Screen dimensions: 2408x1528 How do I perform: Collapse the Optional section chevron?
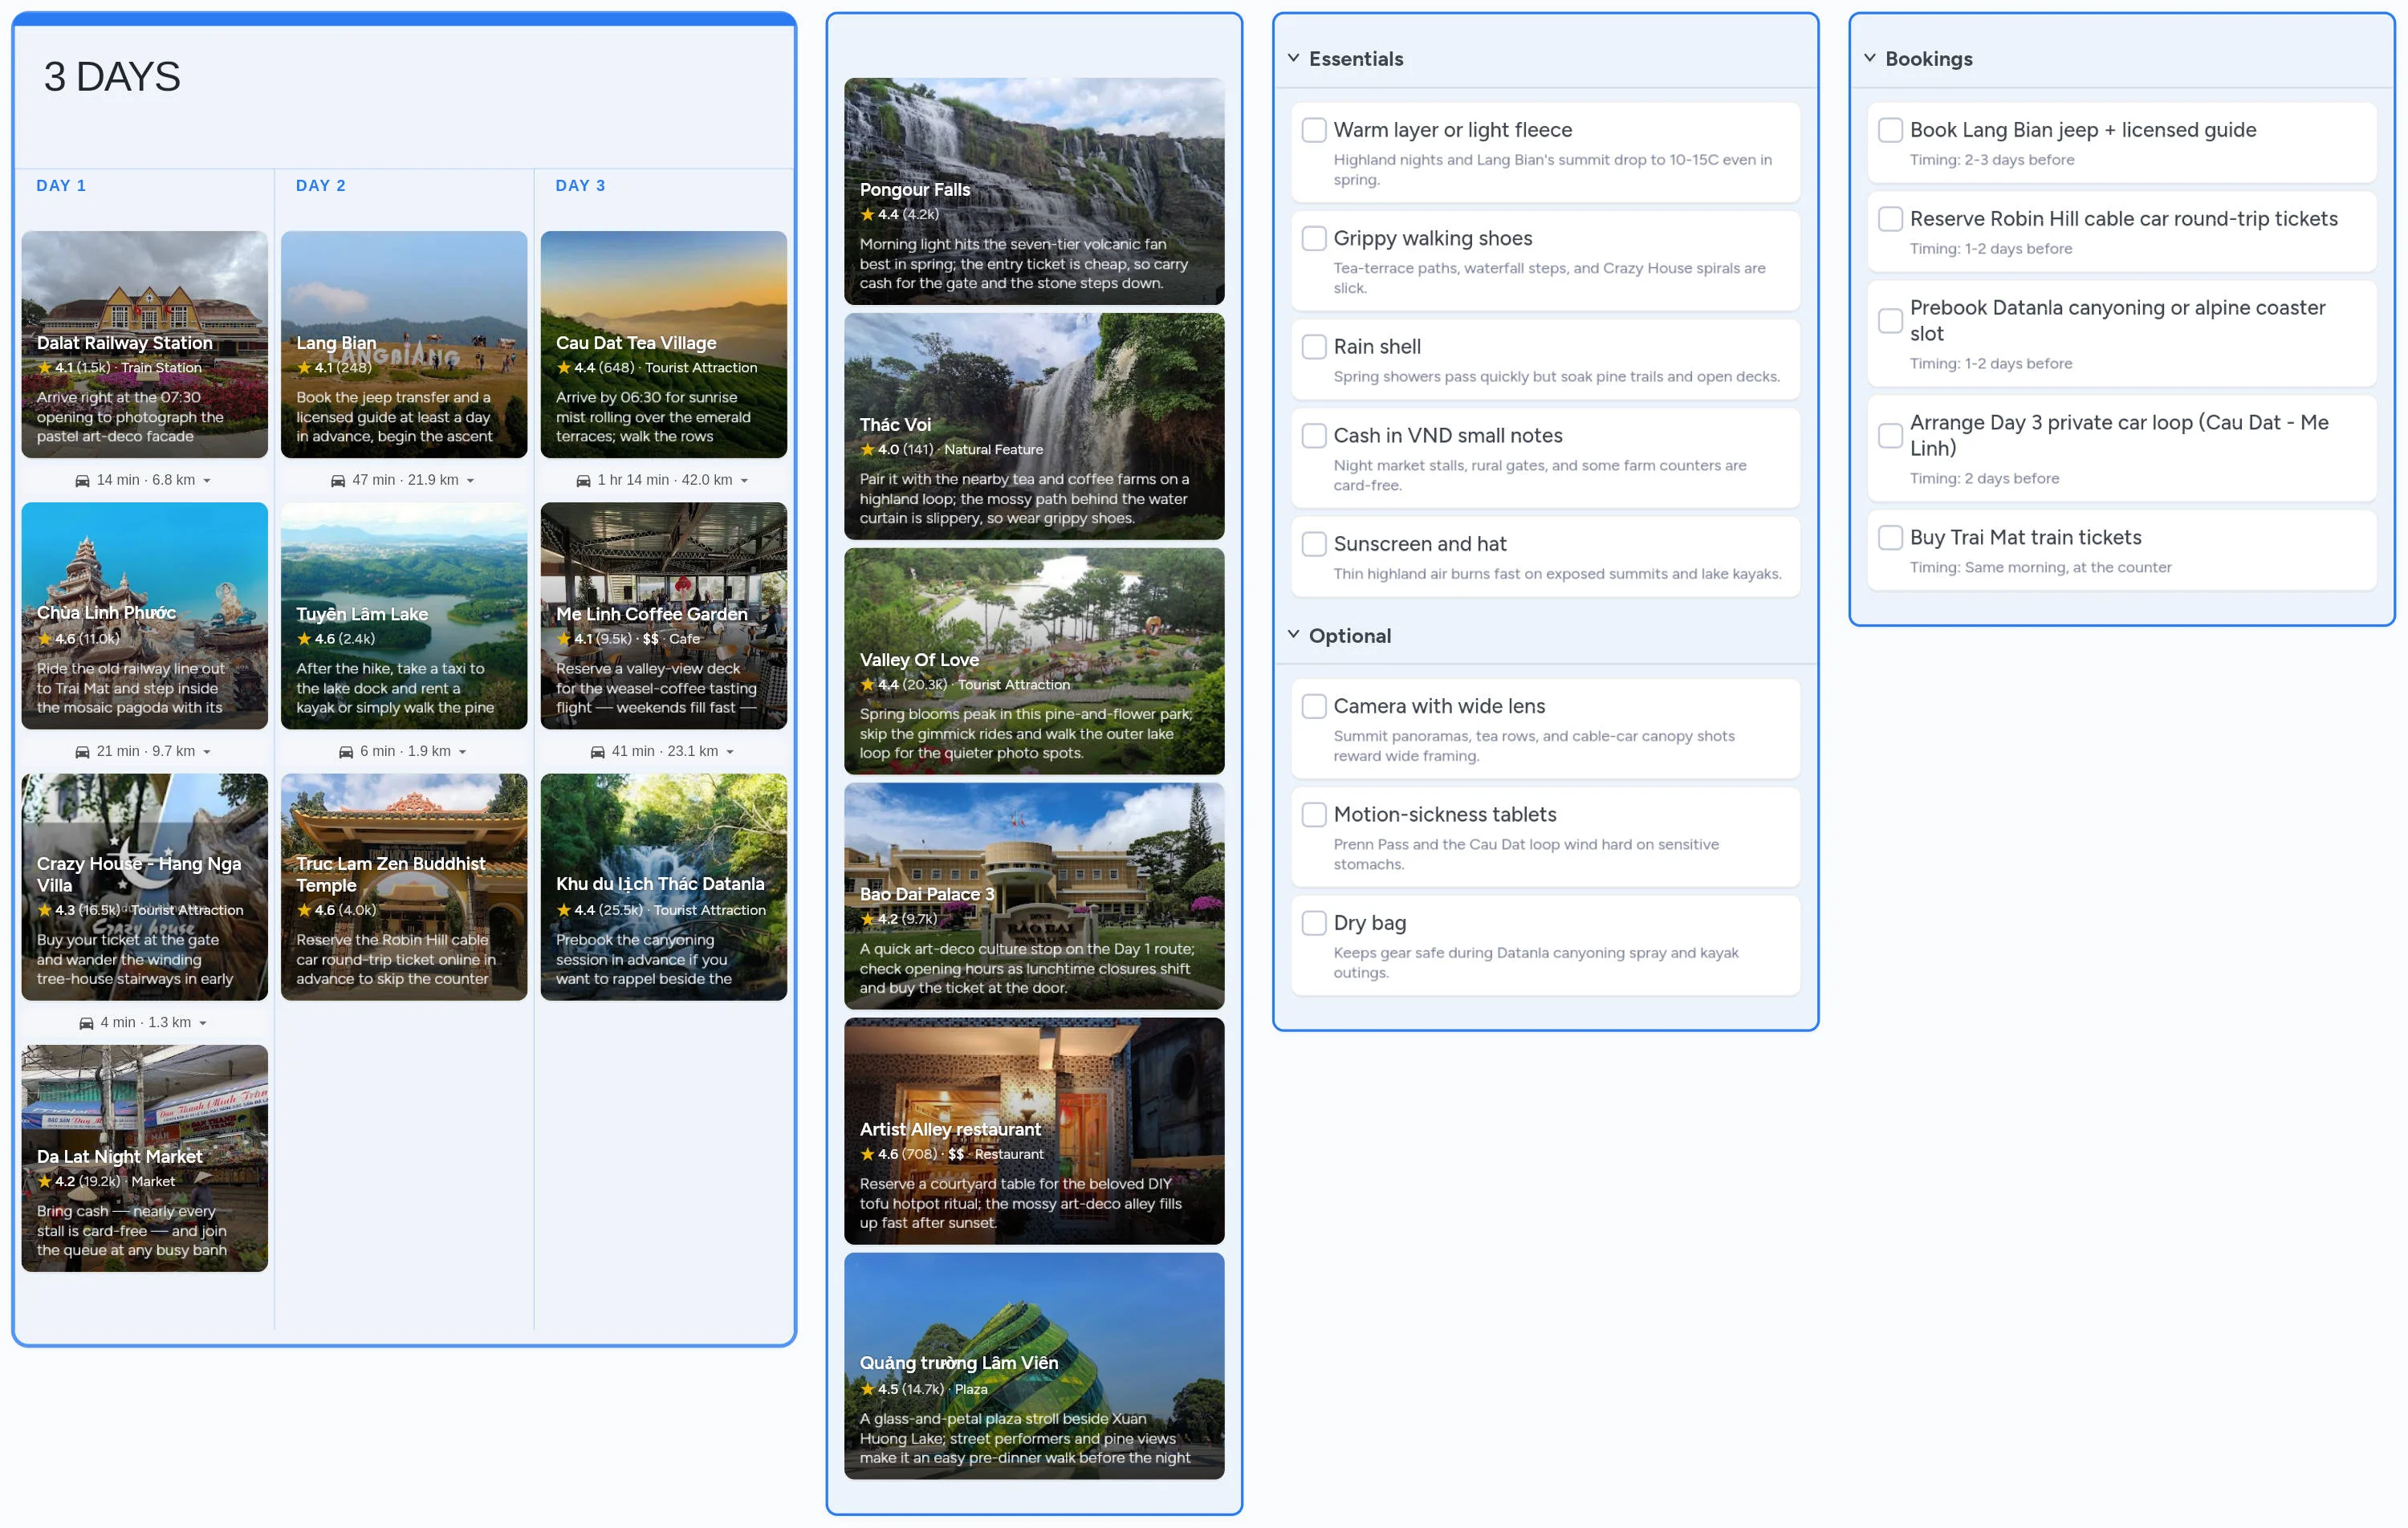pos(1293,635)
